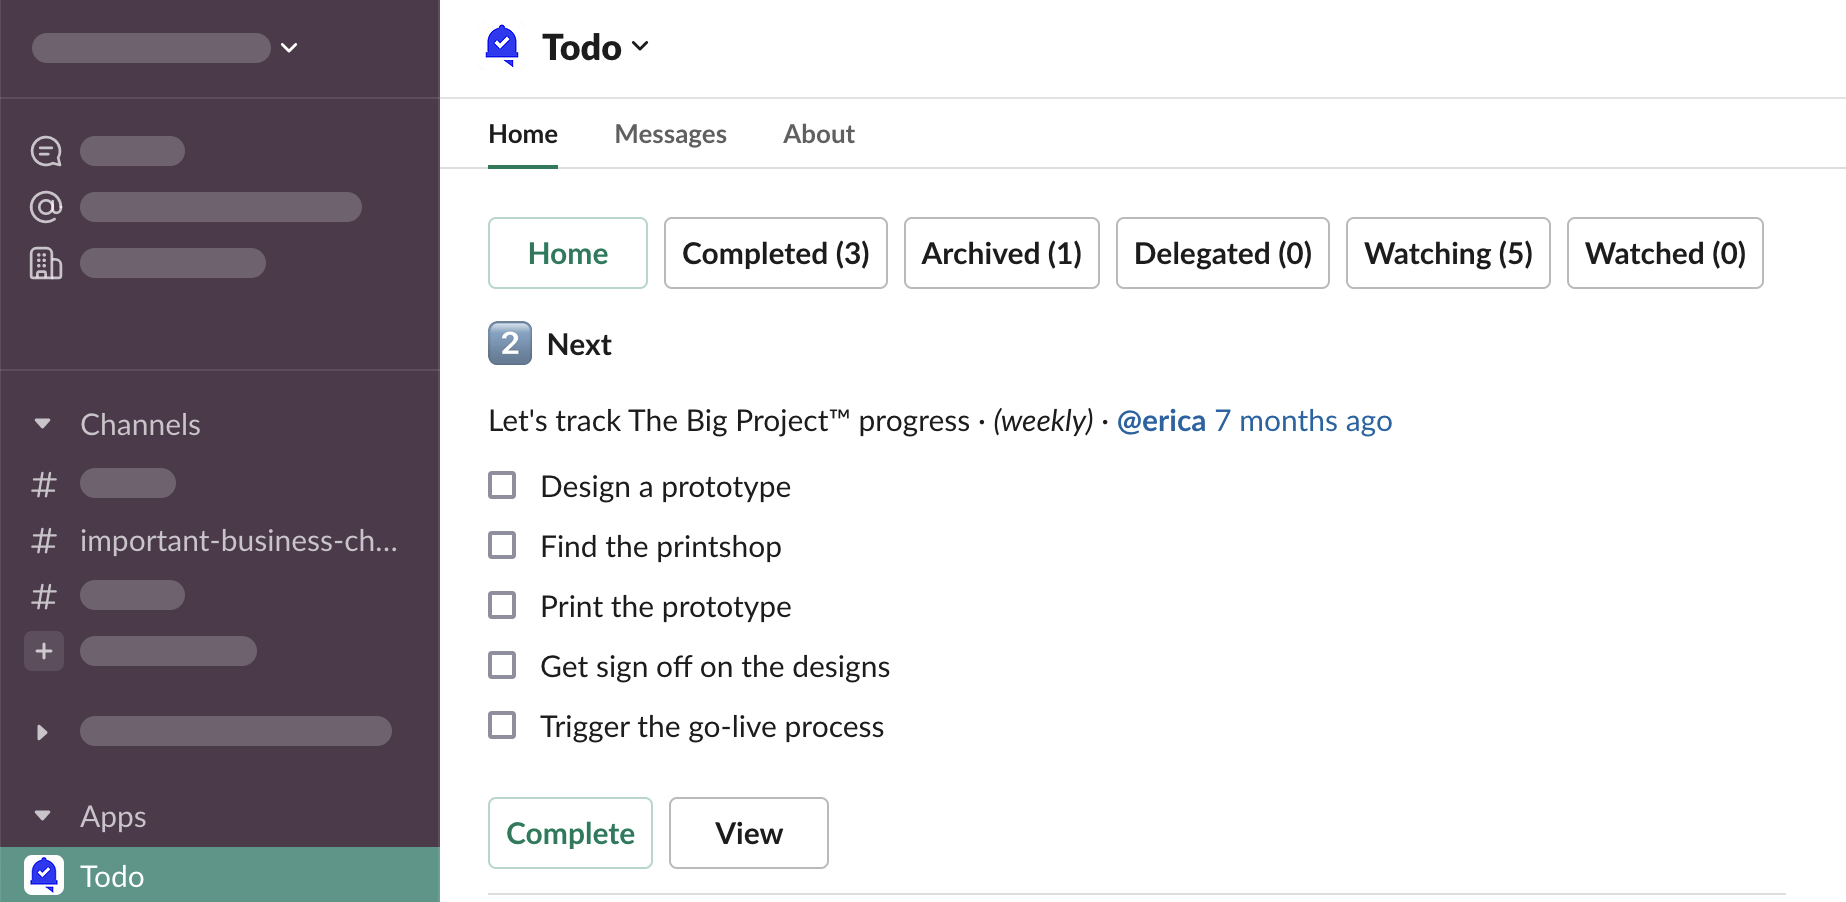Image resolution: width=1846 pixels, height=902 pixels.
Task: Follow the @erica mention link
Action: tap(1161, 421)
